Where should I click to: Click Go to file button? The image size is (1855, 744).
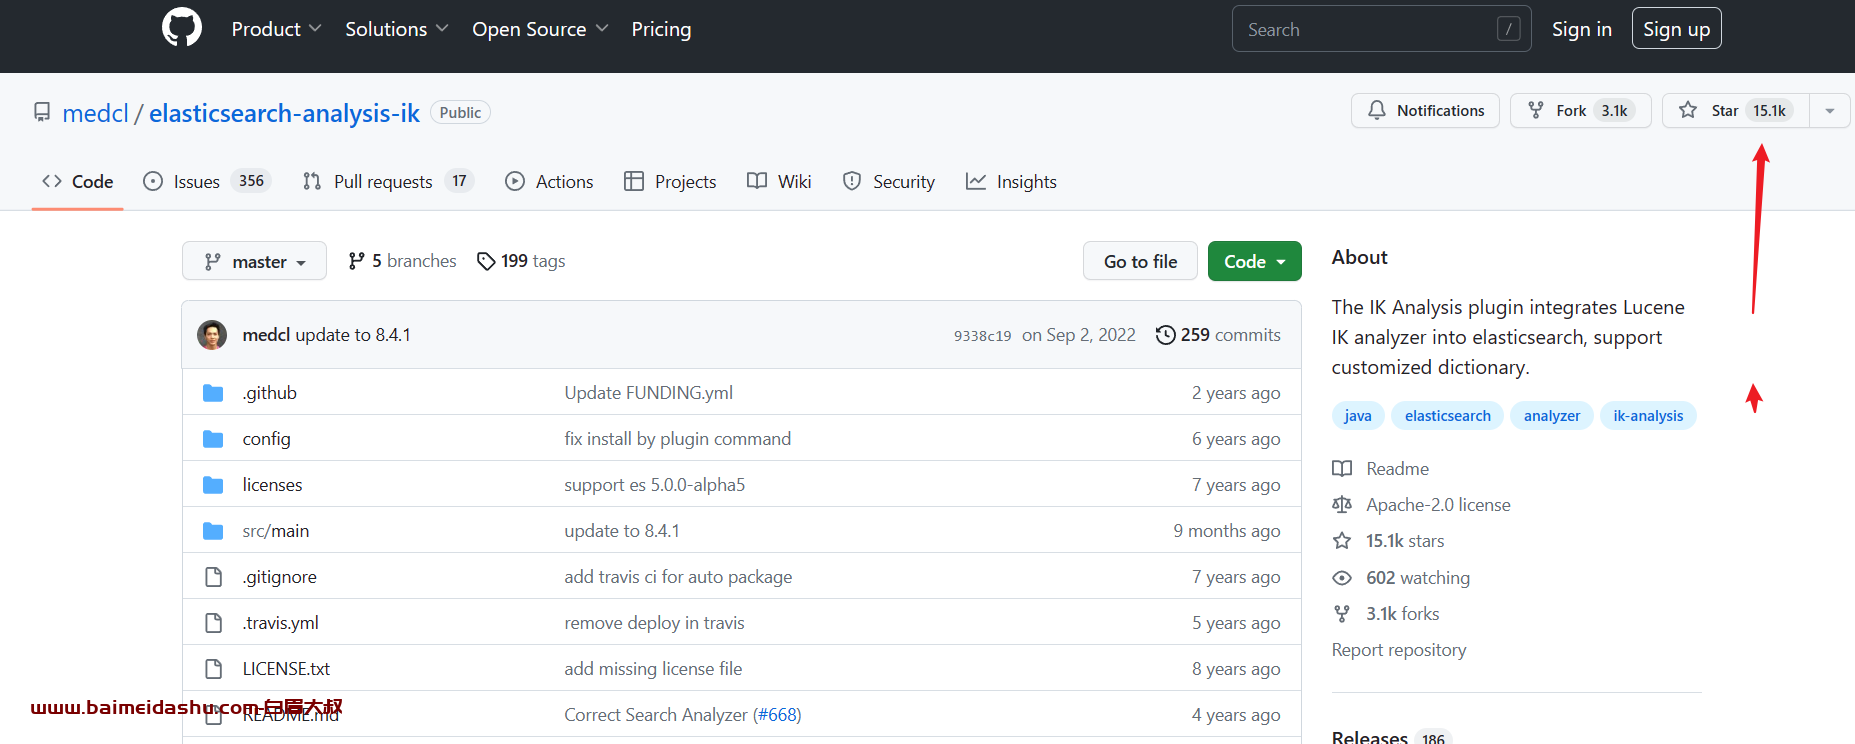point(1140,261)
